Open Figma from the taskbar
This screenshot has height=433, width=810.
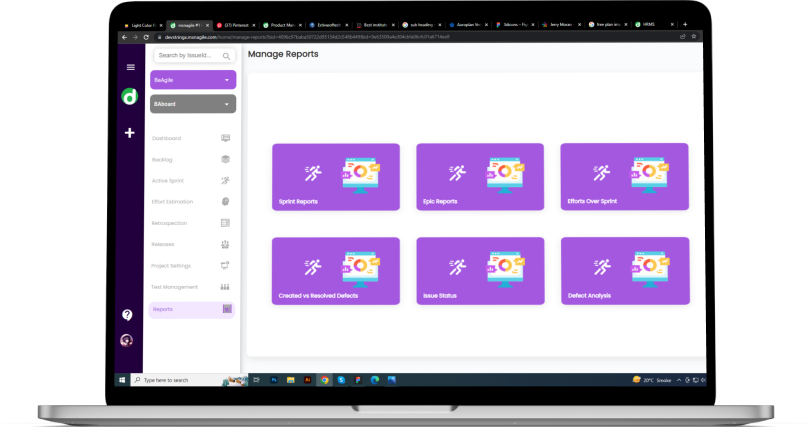[358, 380]
